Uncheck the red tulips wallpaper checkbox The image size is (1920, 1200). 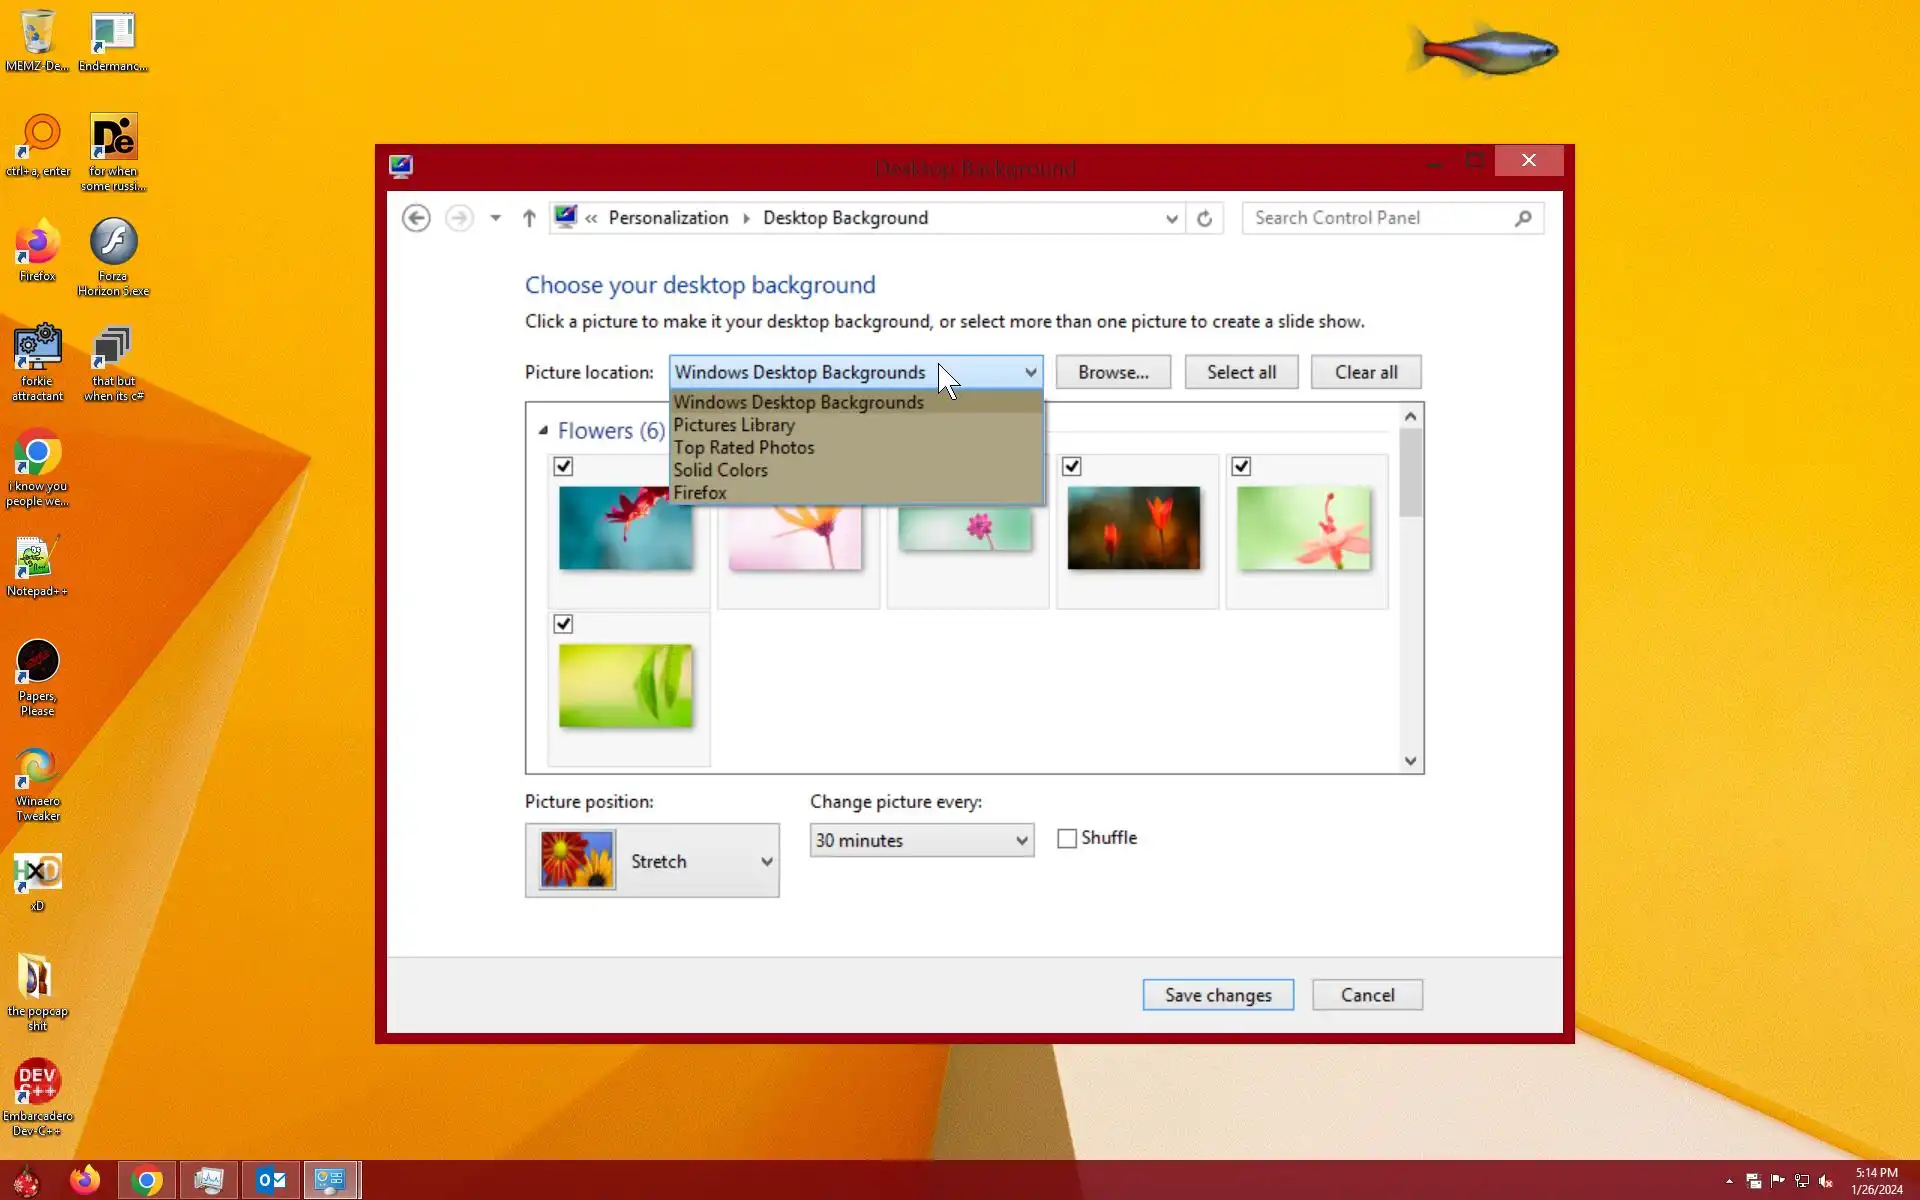(1071, 466)
